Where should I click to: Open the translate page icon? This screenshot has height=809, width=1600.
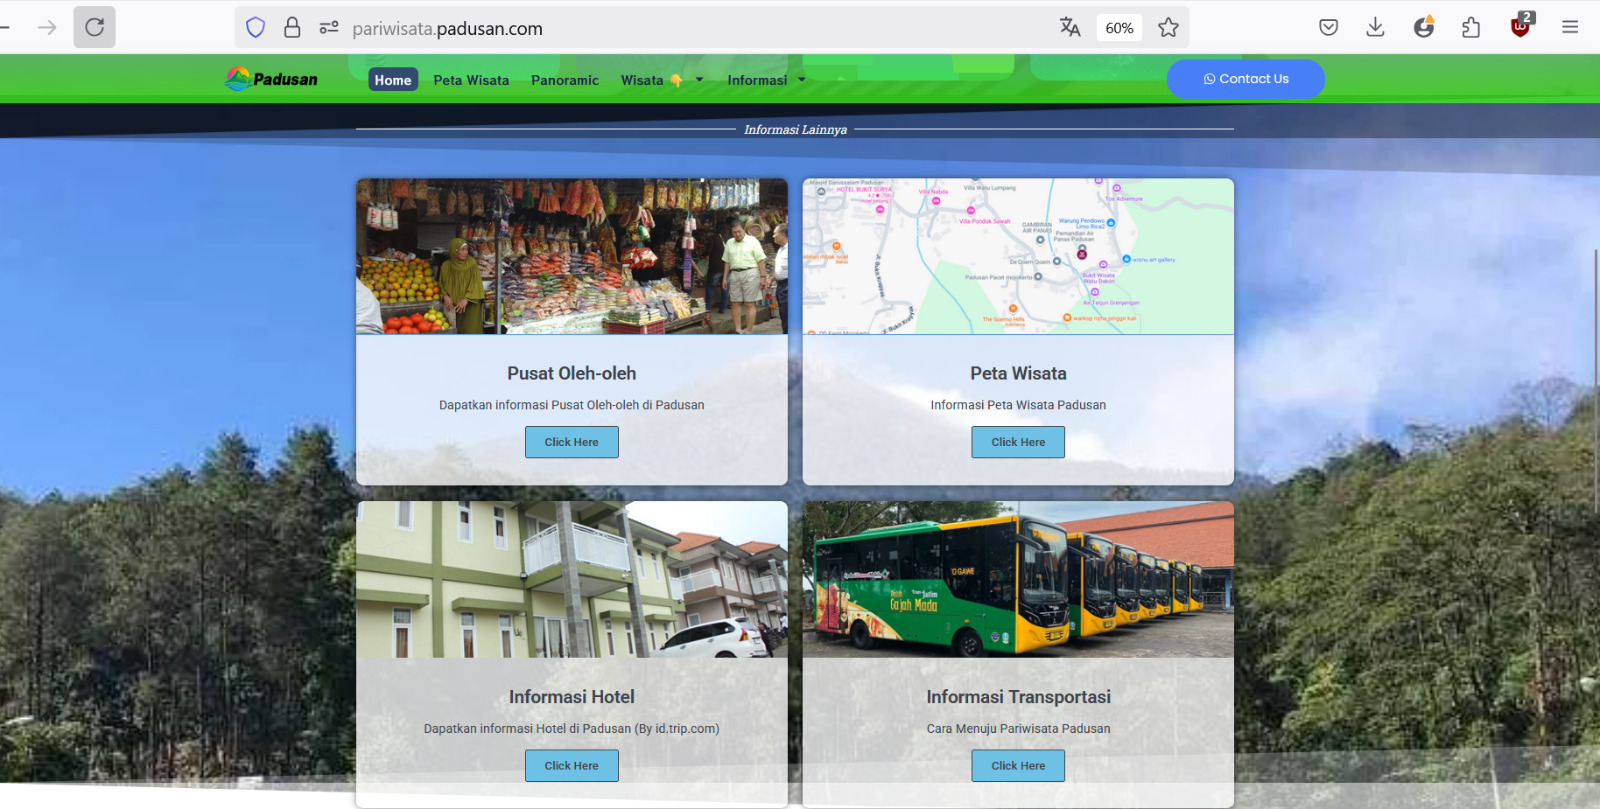pyautogui.click(x=1070, y=27)
